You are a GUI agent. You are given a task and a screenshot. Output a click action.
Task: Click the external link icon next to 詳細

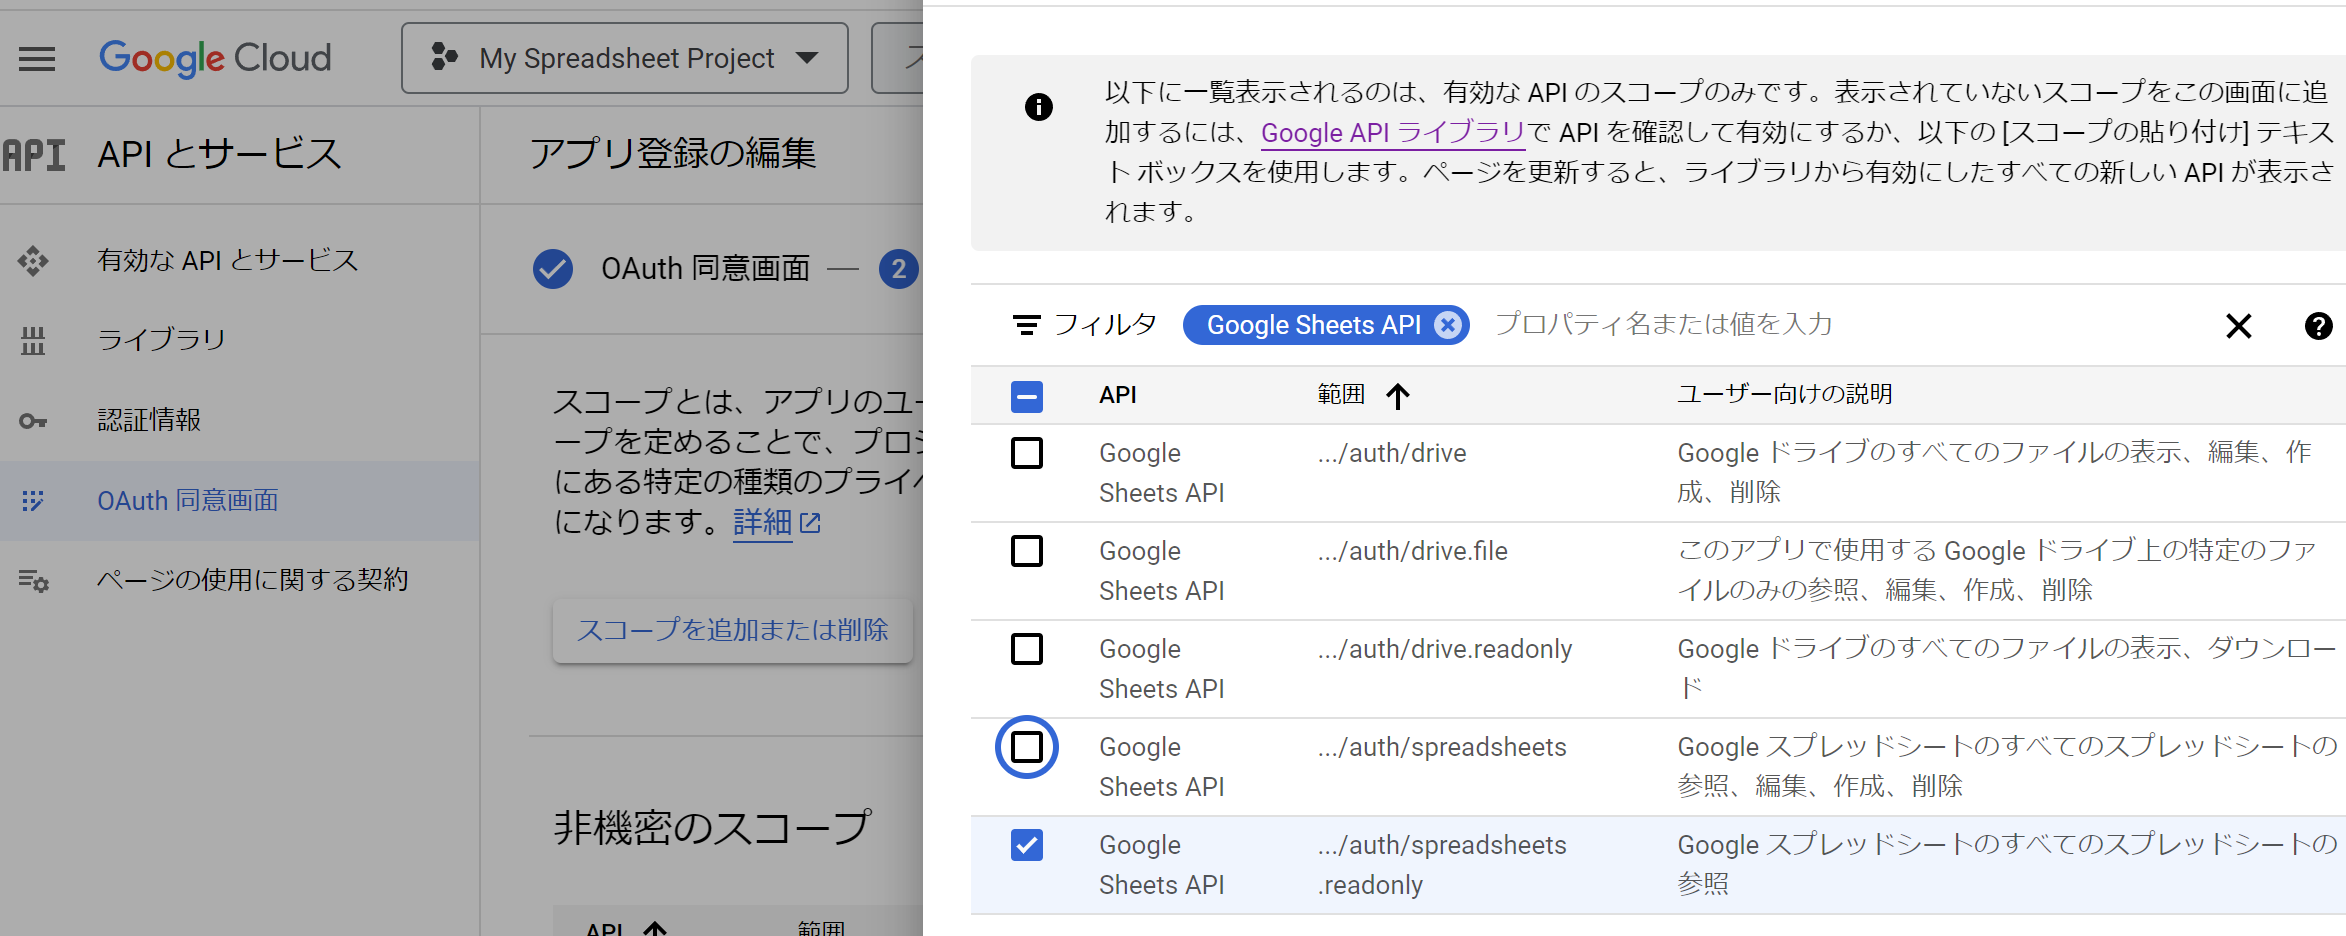tap(811, 522)
